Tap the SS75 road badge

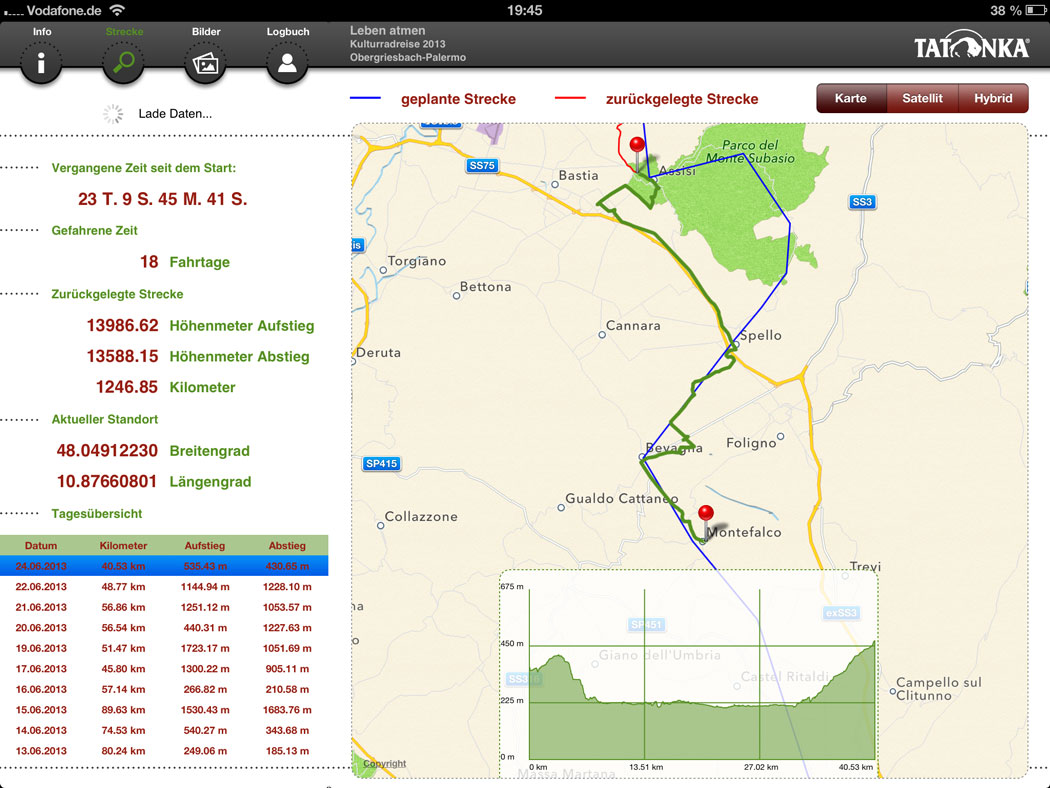coord(482,165)
